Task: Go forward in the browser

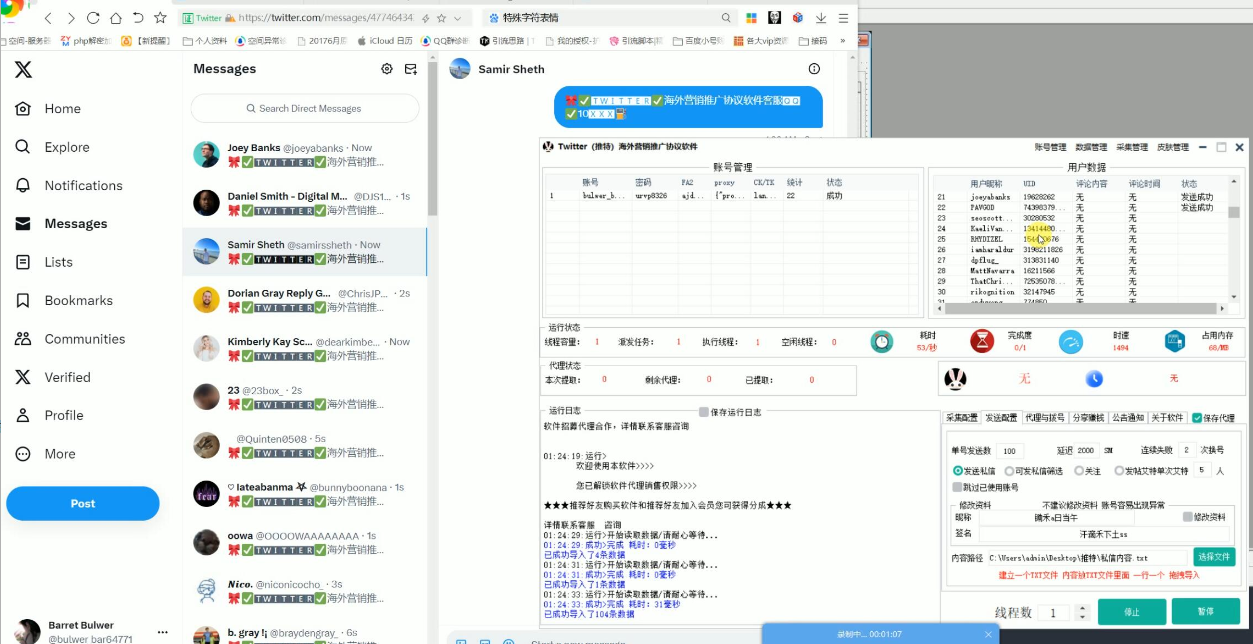Action: (71, 18)
